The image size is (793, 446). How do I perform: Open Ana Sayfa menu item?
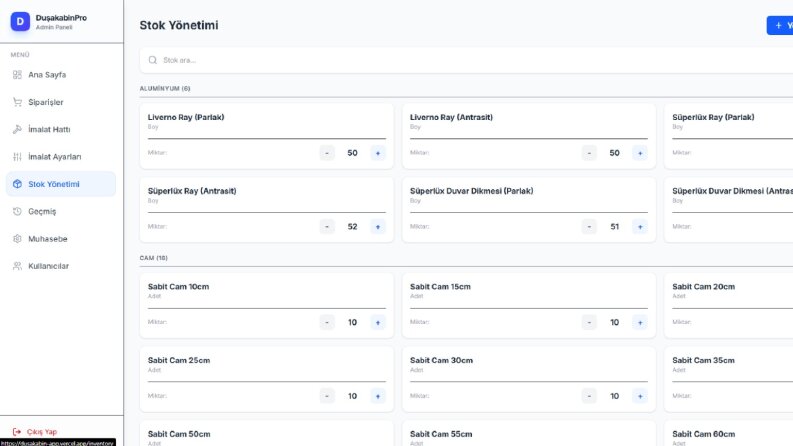click(61, 75)
